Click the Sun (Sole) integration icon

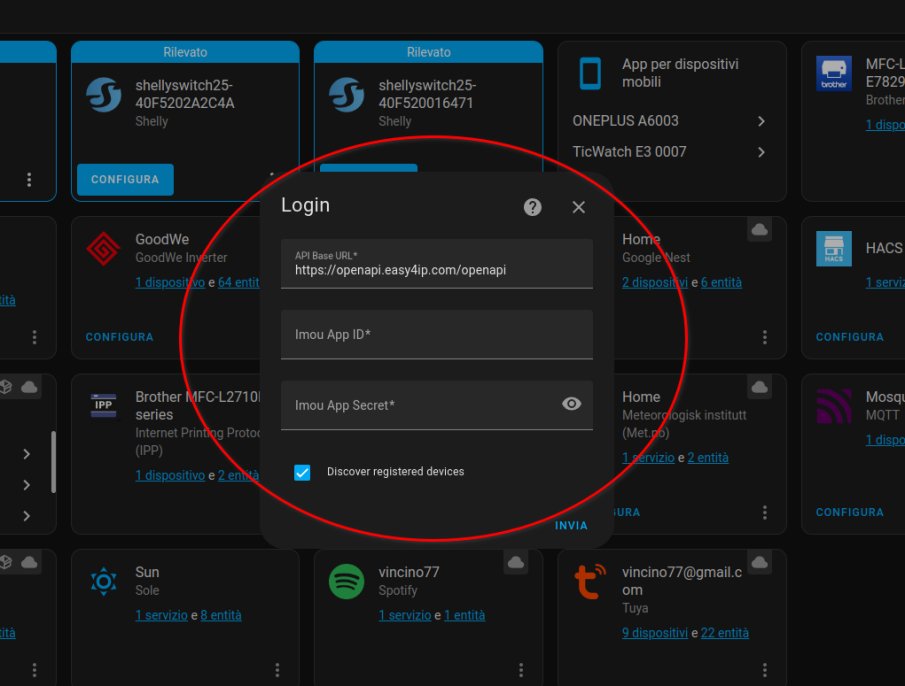pos(103,581)
